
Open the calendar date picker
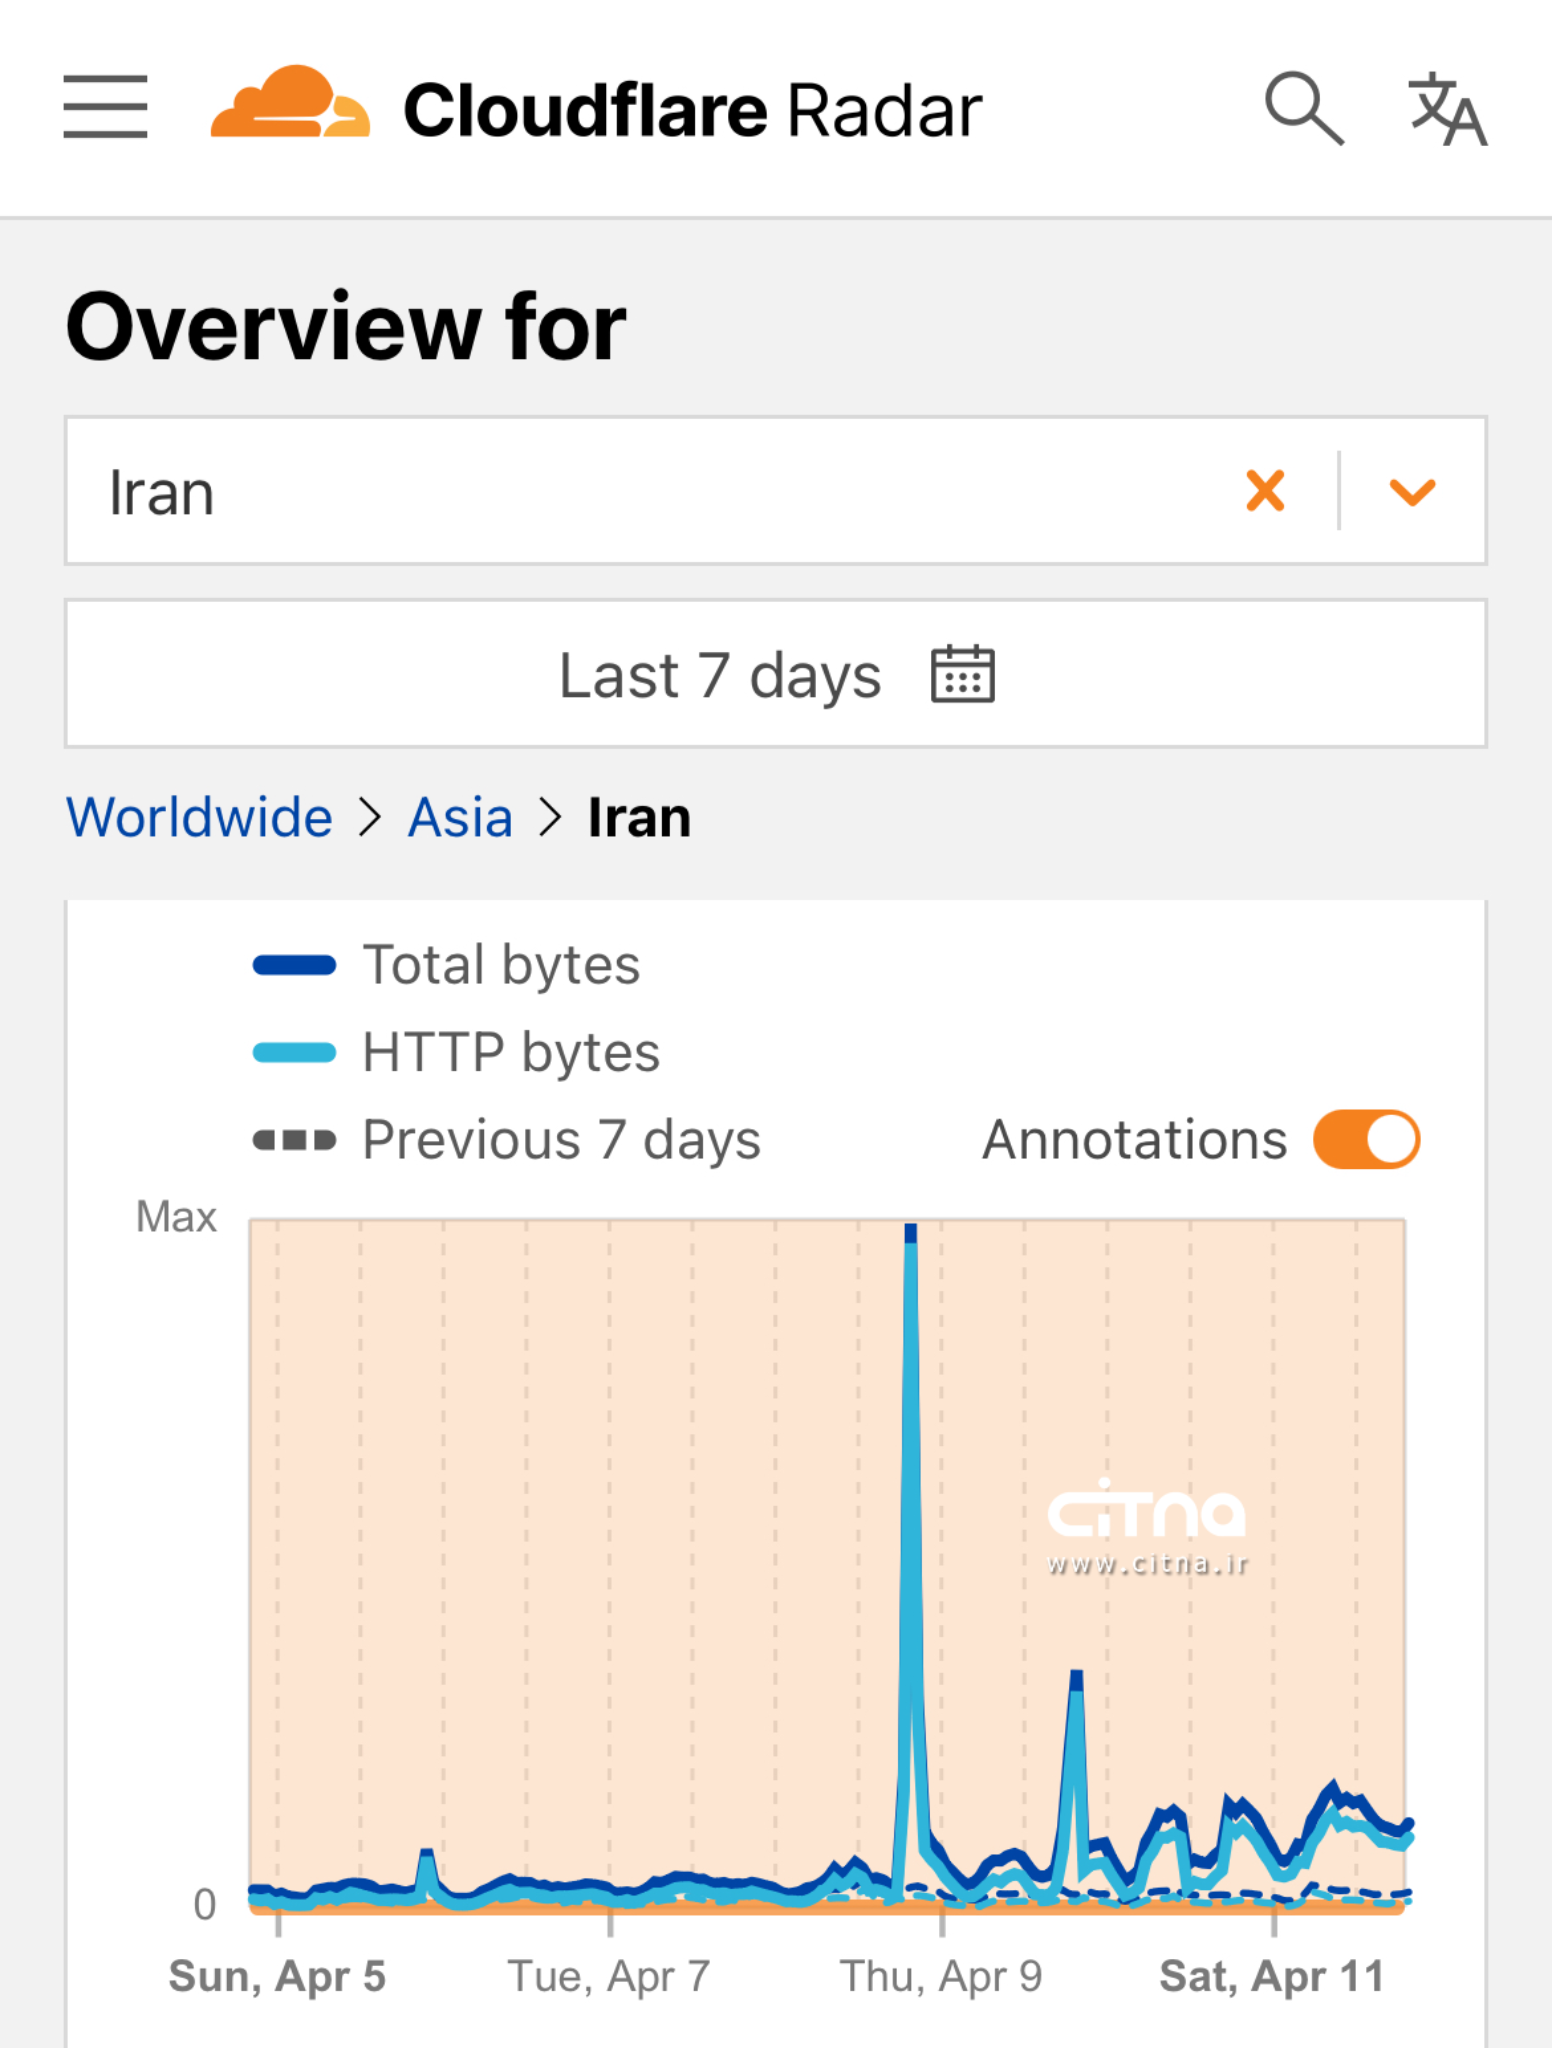point(961,674)
